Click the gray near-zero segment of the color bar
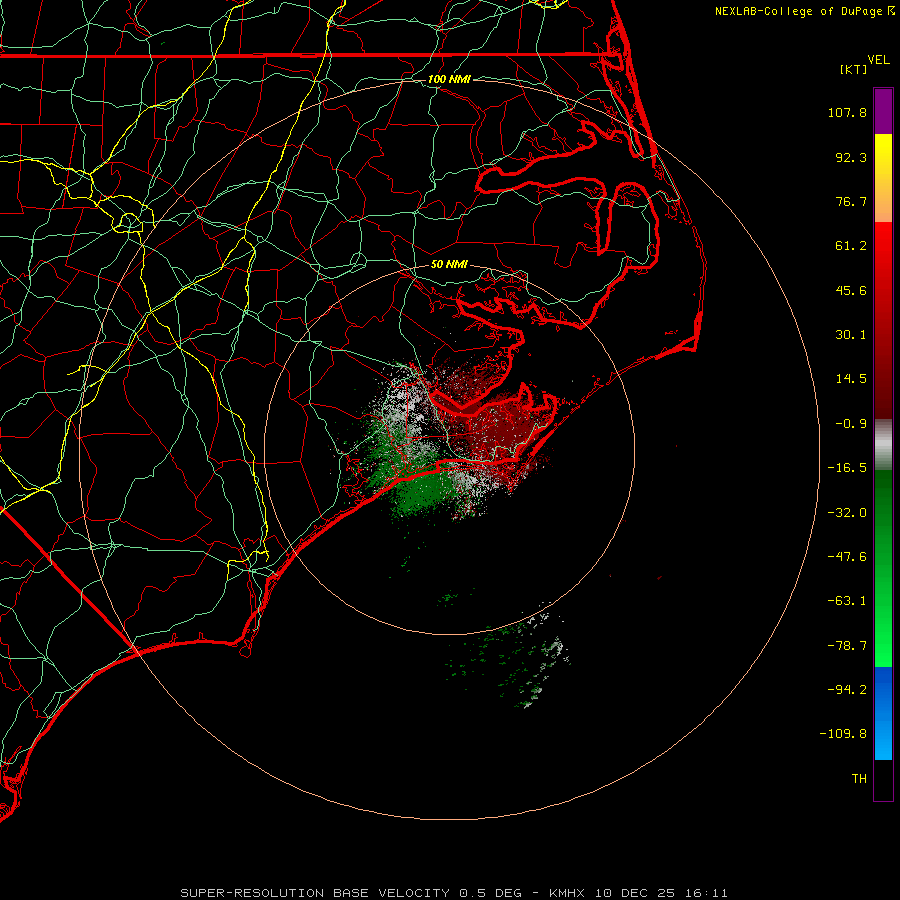The width and height of the screenshot is (900, 900). (x=883, y=444)
